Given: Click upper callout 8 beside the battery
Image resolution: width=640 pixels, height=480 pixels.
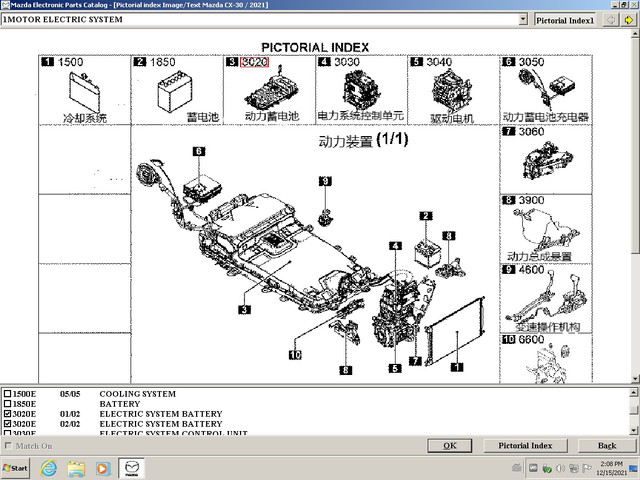Looking at the screenshot, I should pyautogui.click(x=449, y=236).
